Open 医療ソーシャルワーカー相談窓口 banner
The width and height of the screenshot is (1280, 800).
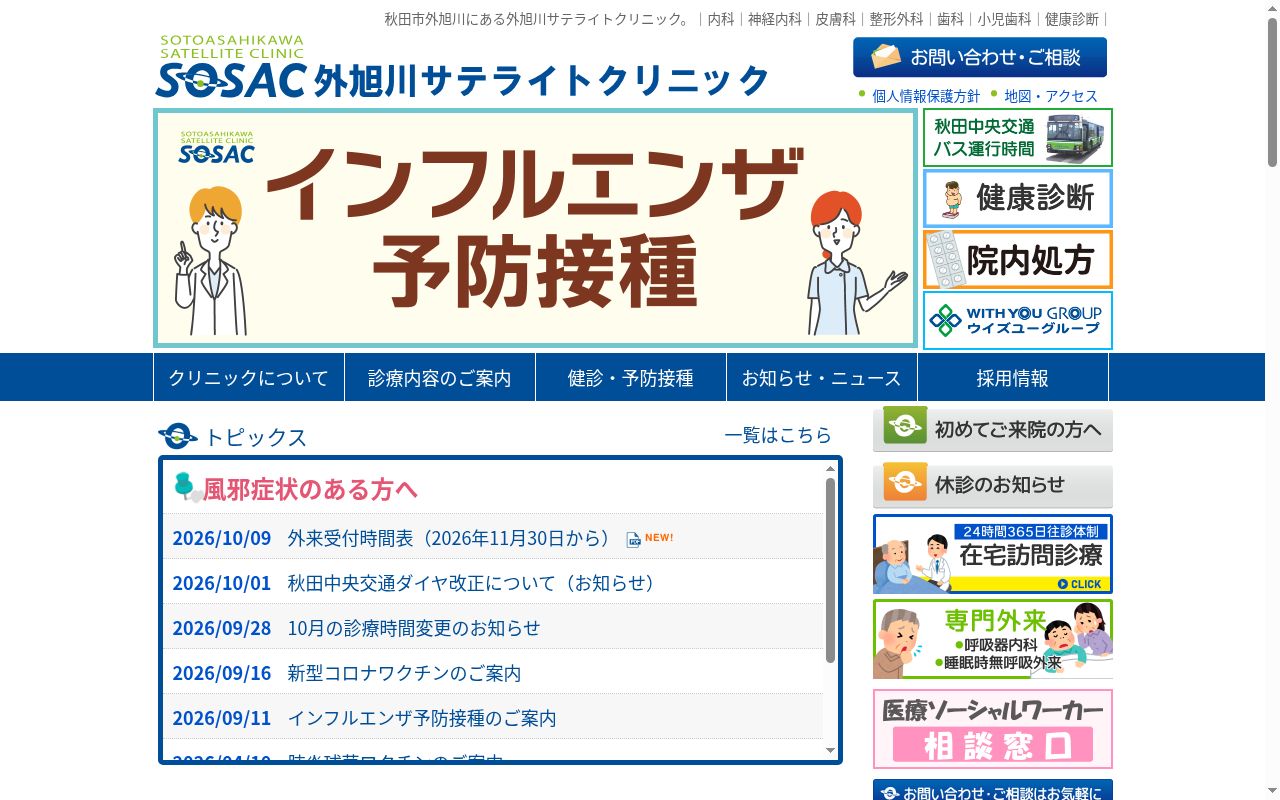[993, 729]
